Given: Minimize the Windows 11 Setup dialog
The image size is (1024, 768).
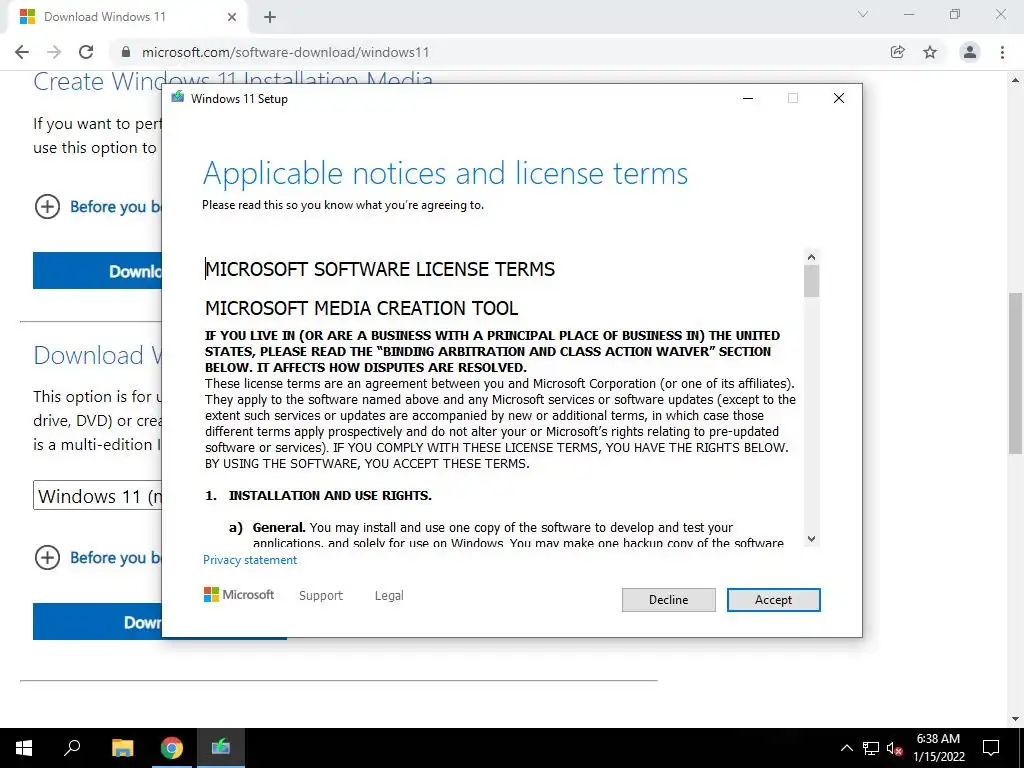Looking at the screenshot, I should pos(748,98).
